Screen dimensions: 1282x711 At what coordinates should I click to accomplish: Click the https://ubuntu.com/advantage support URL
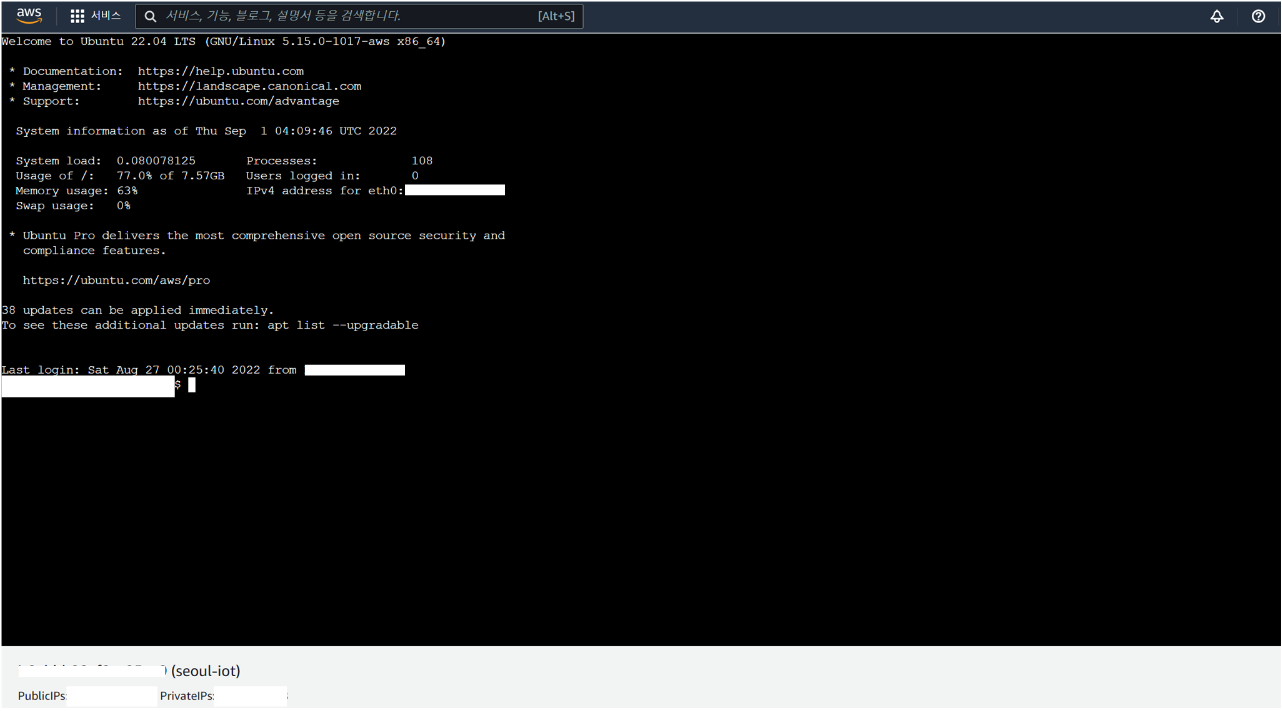pyautogui.click(x=239, y=101)
